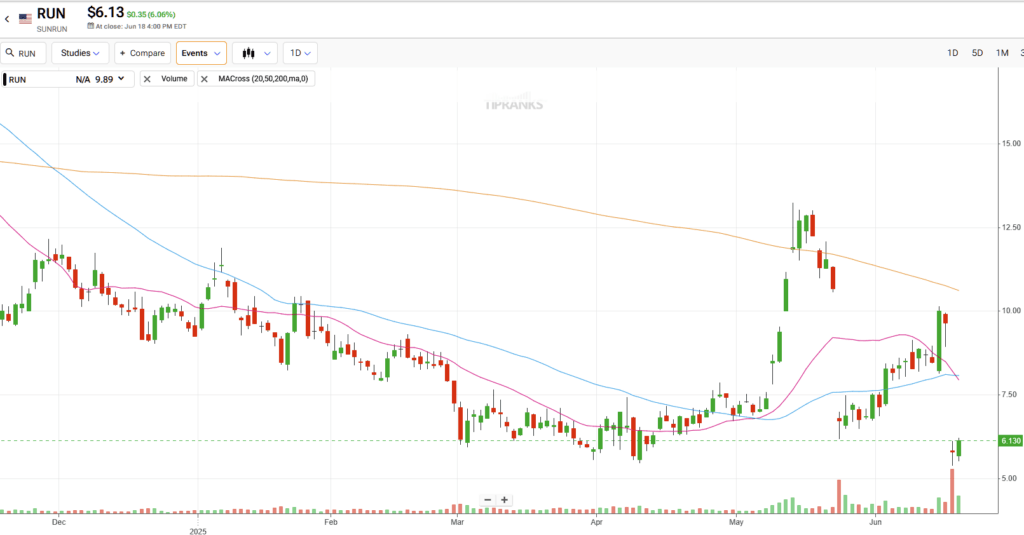Click the SUNRUN company name
Screen dimensions: 1024x535
pos(52,29)
